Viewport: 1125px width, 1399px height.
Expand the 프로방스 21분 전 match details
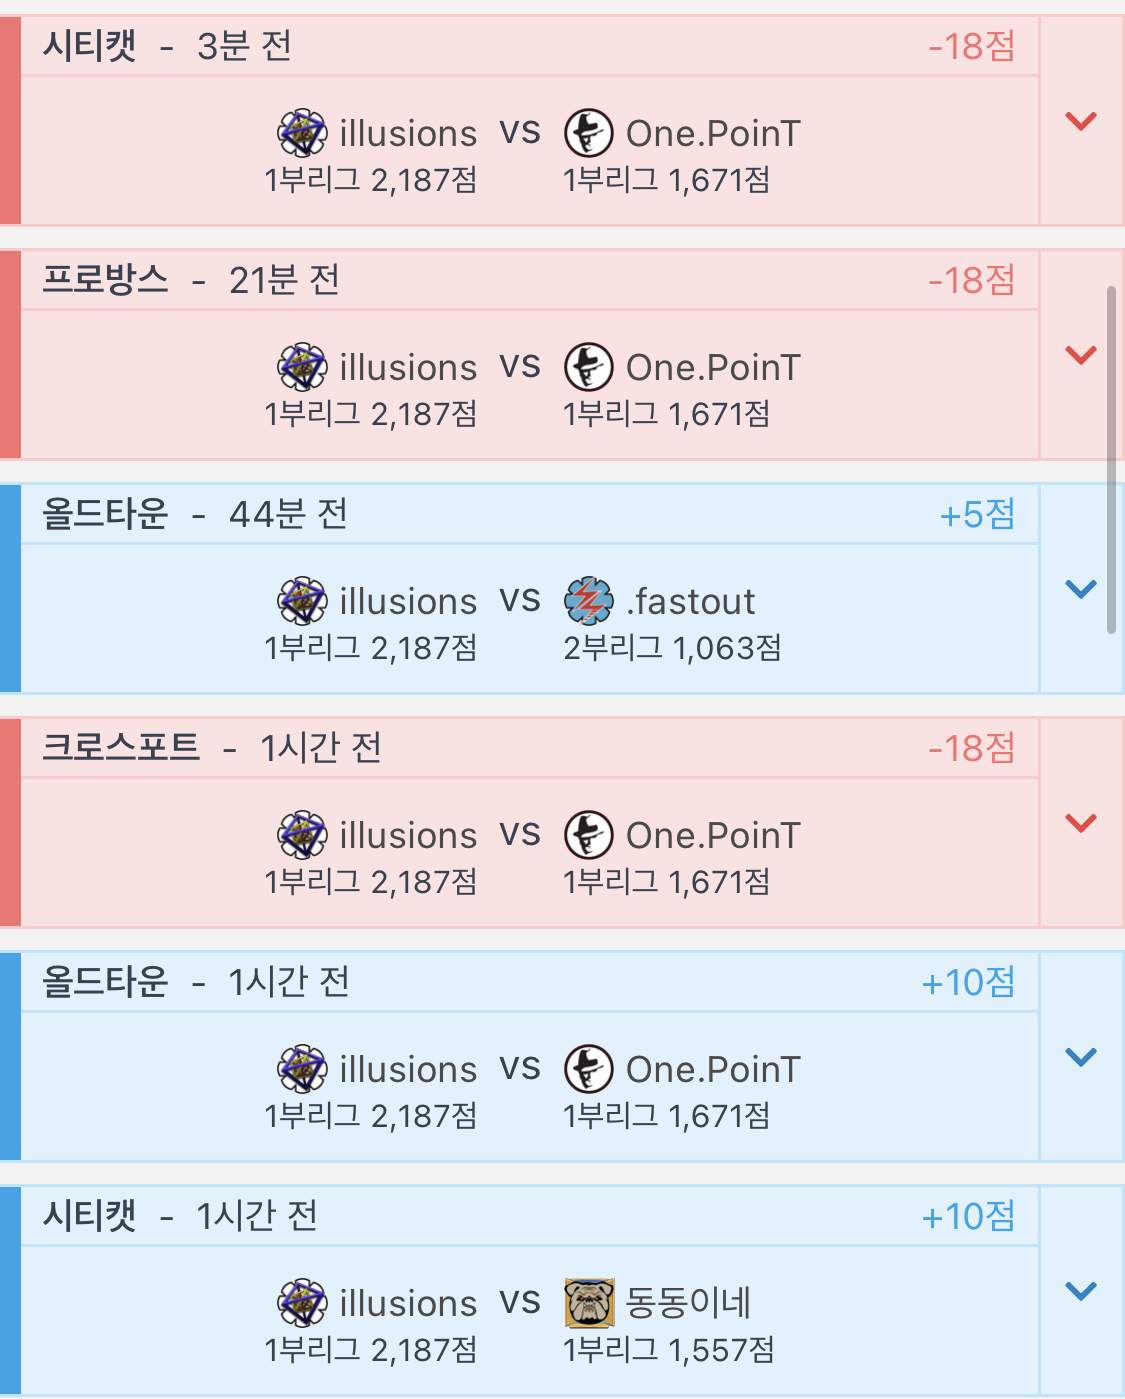point(1081,355)
